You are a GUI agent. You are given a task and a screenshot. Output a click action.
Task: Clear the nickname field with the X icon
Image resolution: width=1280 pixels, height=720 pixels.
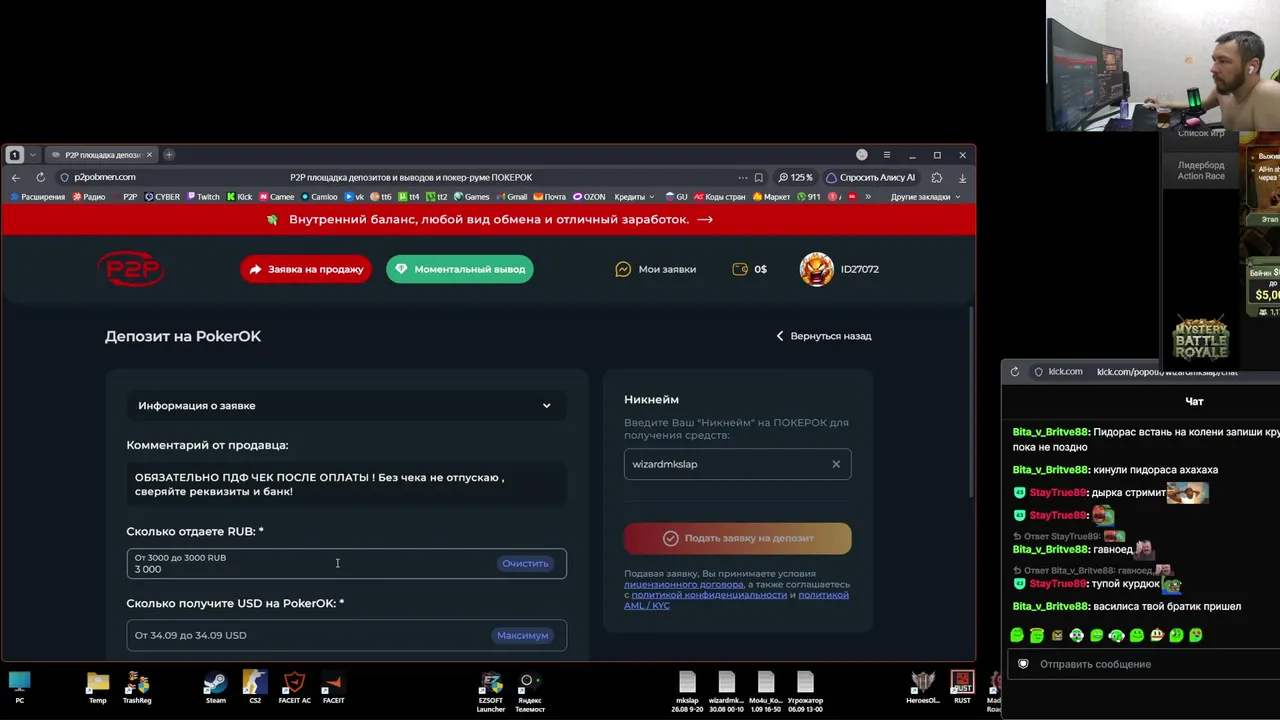click(836, 464)
